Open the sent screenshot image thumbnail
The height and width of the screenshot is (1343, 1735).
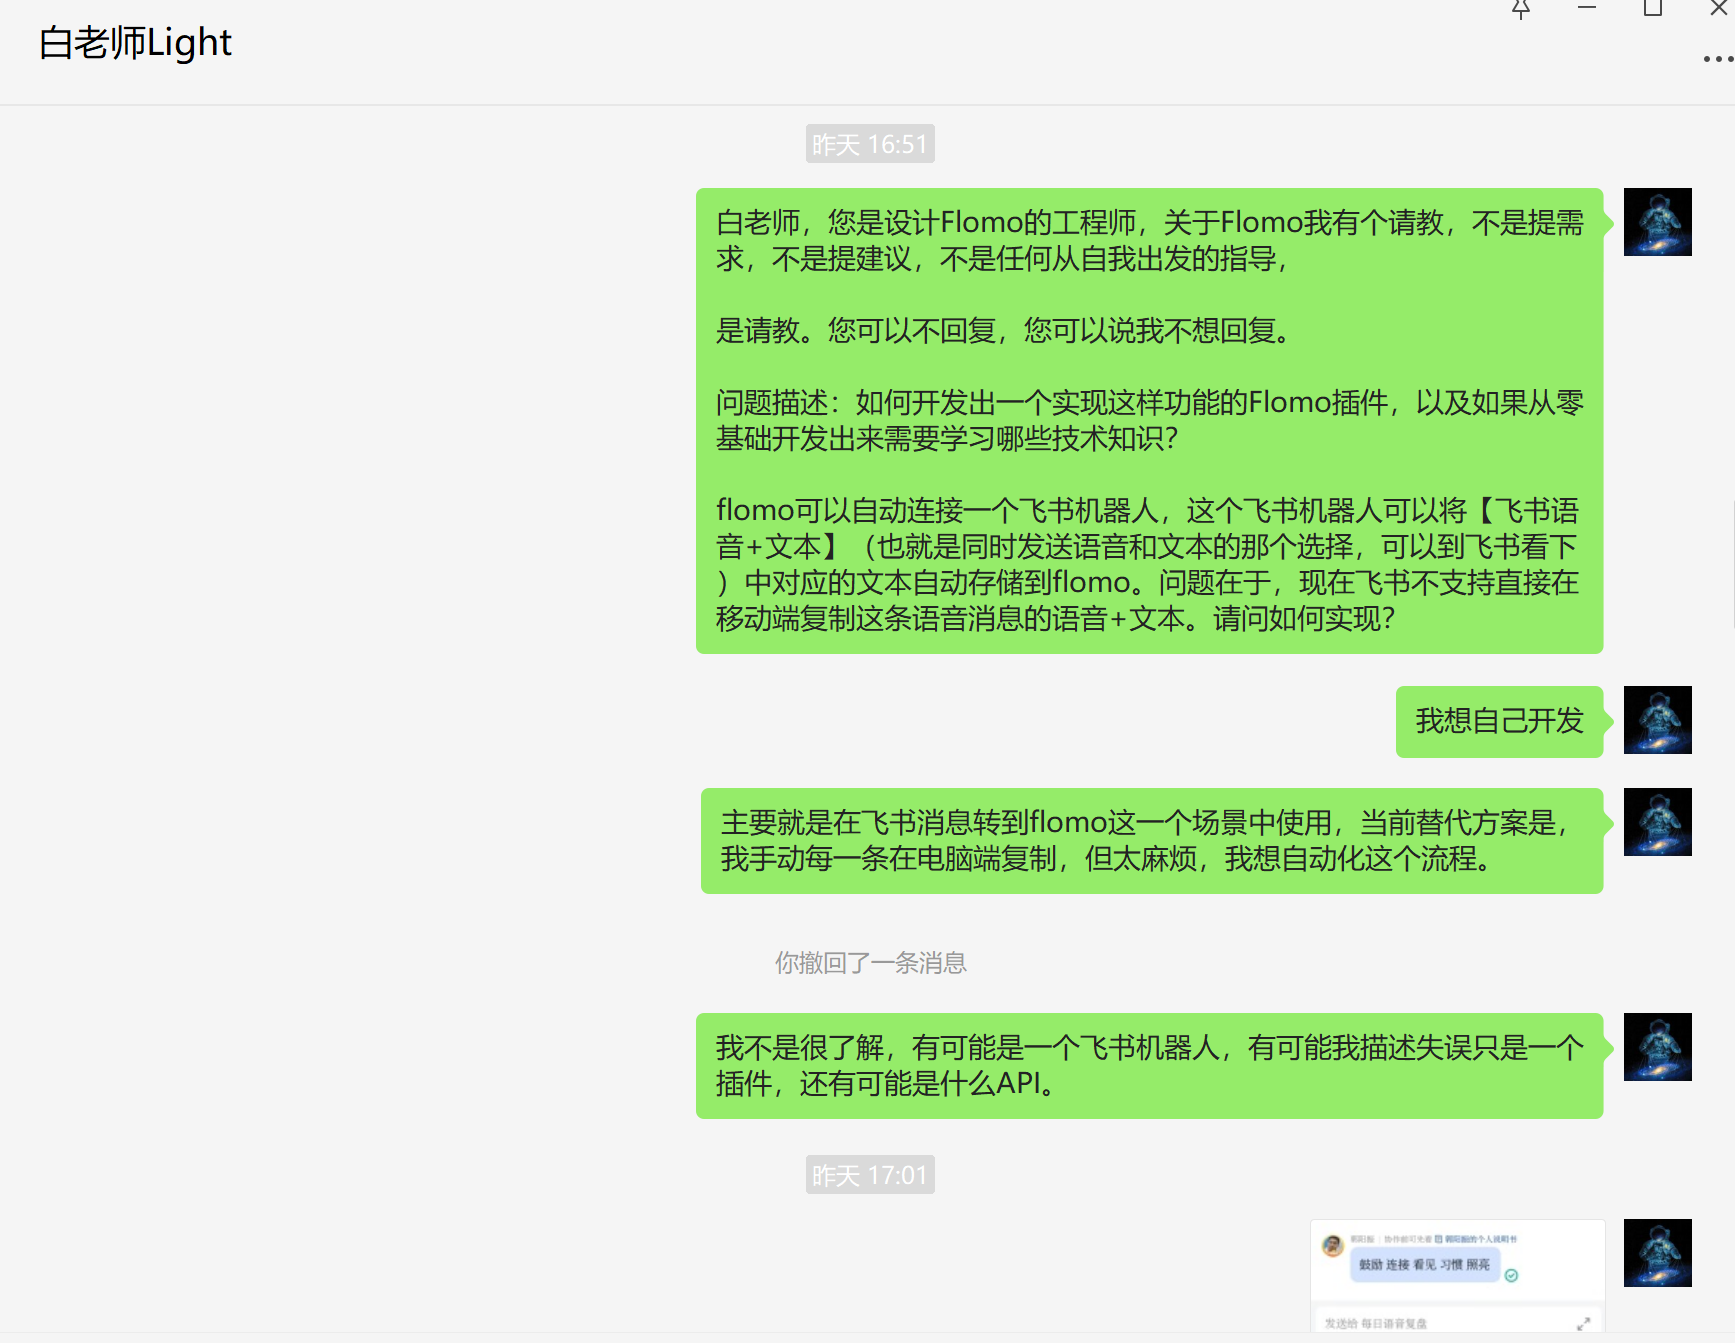tap(1458, 1276)
